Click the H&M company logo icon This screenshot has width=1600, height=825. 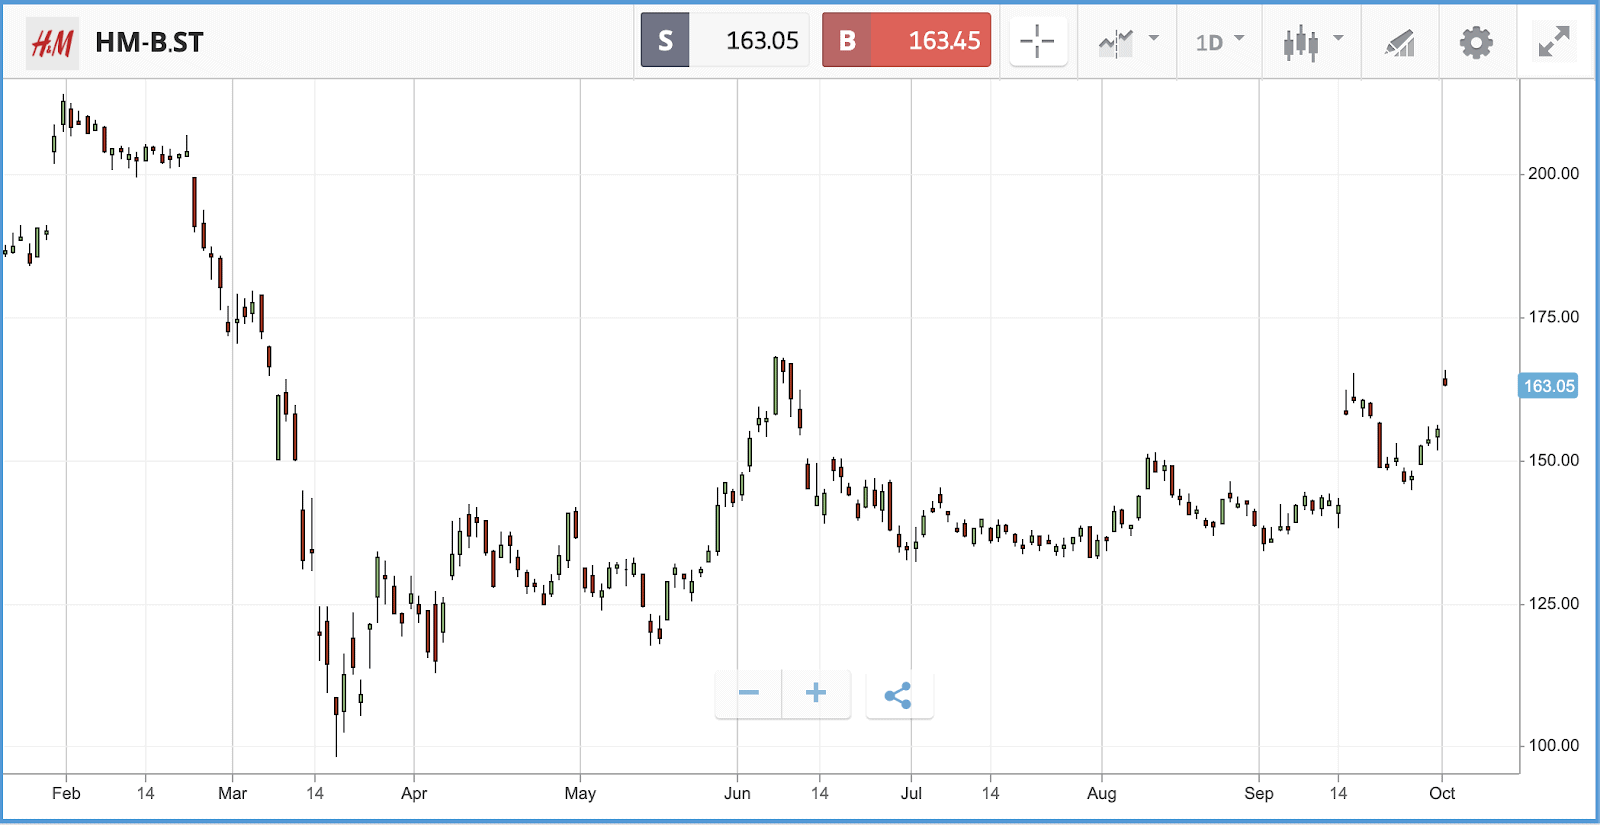click(52, 43)
